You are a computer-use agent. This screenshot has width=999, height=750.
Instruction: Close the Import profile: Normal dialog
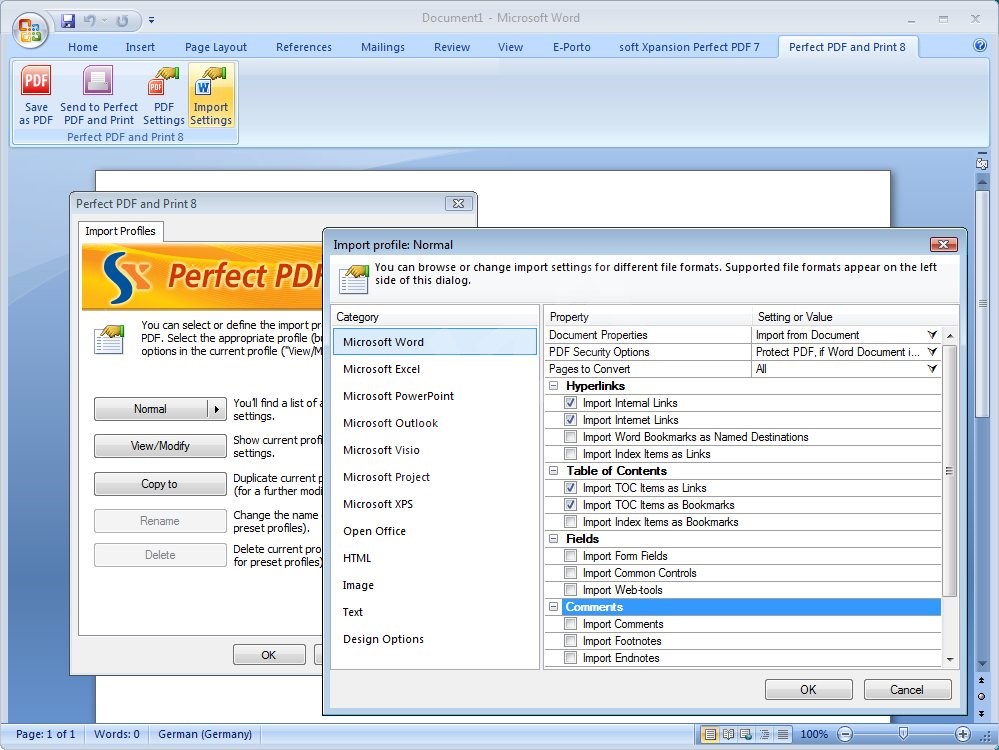point(944,244)
